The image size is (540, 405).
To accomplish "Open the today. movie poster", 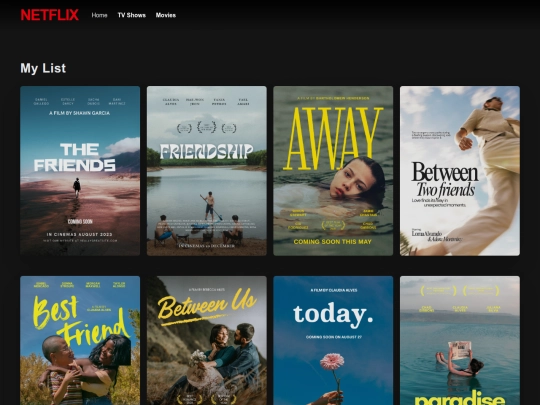I will click(x=333, y=341).
